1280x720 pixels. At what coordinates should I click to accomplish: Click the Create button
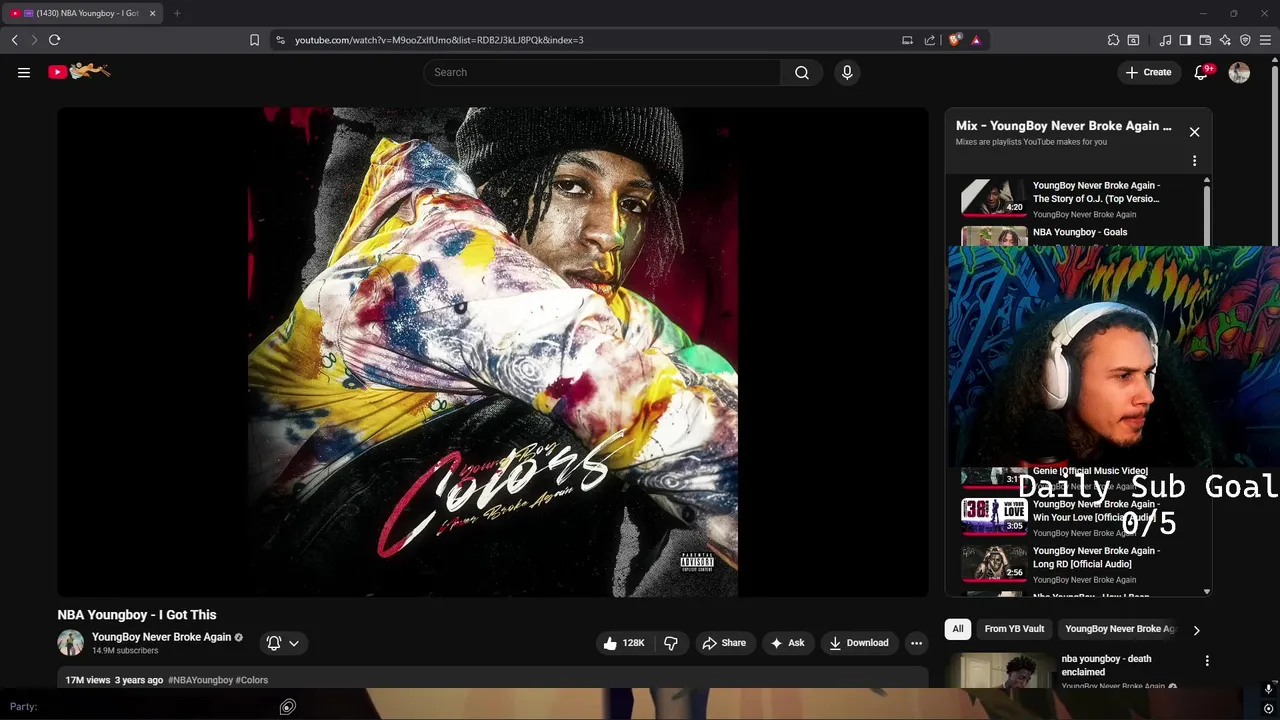tap(1148, 72)
